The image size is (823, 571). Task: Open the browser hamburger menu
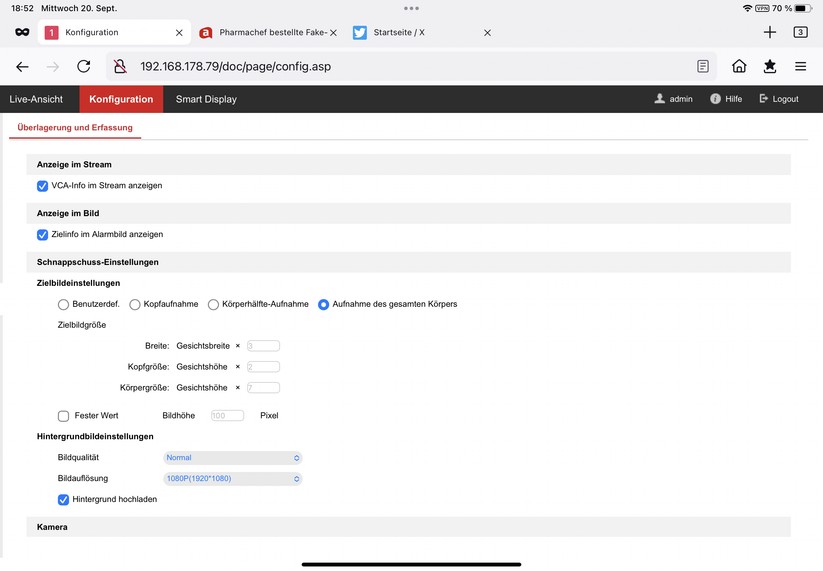point(801,66)
